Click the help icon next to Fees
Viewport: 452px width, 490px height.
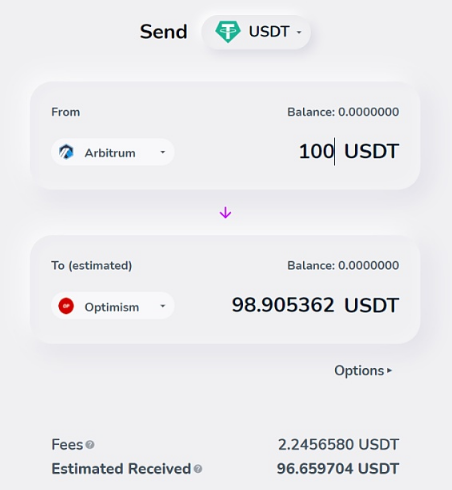coord(90,445)
